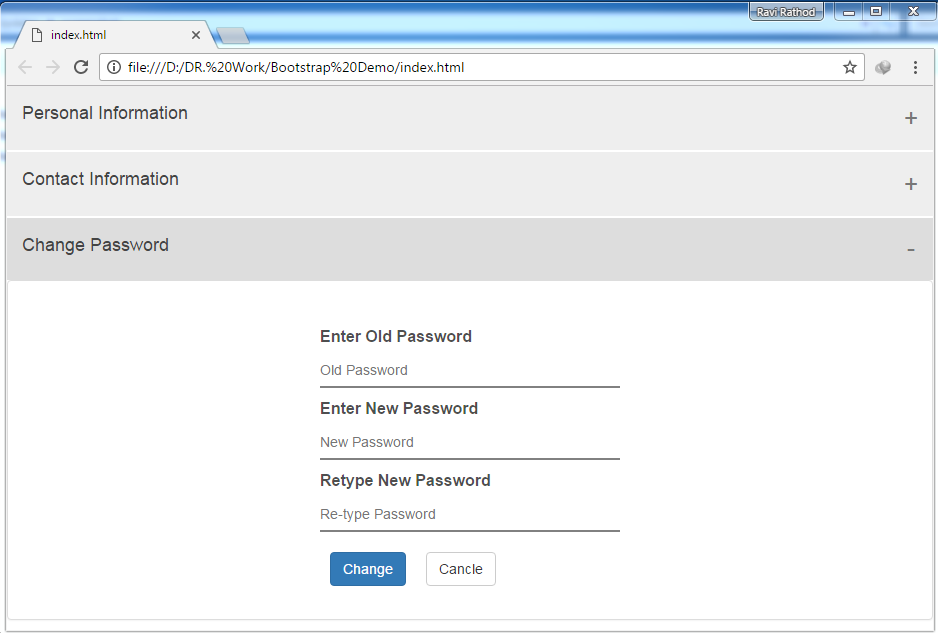Open the Chrome three-dot menu
The height and width of the screenshot is (633, 938).
[x=915, y=67]
